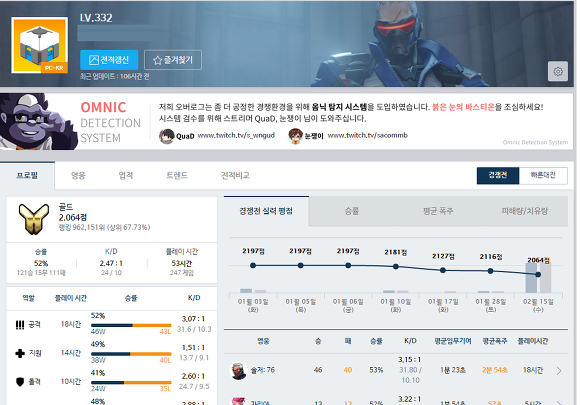Screen dimensions: 580x405
Task: Select the 평균 폭주 chart tab
Action: click(438, 211)
